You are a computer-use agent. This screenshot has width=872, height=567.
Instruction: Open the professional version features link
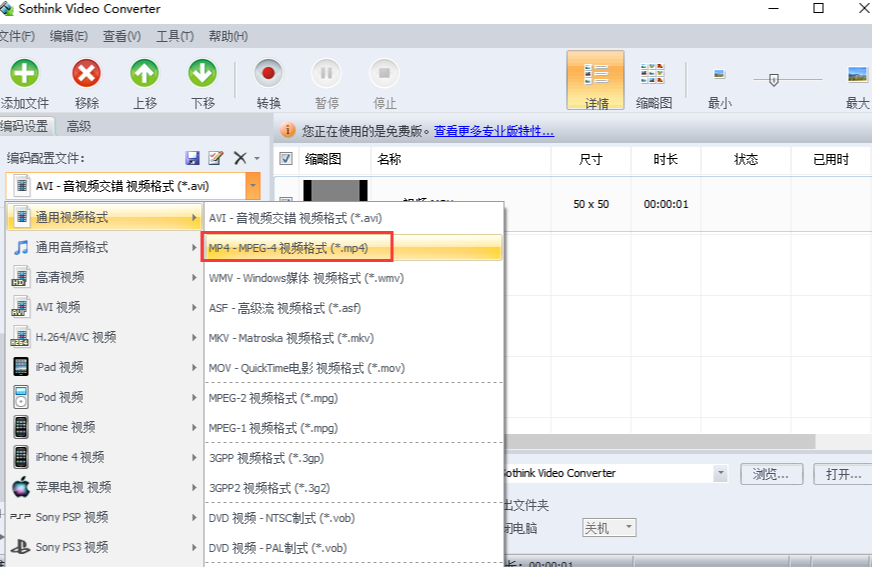click(x=494, y=131)
